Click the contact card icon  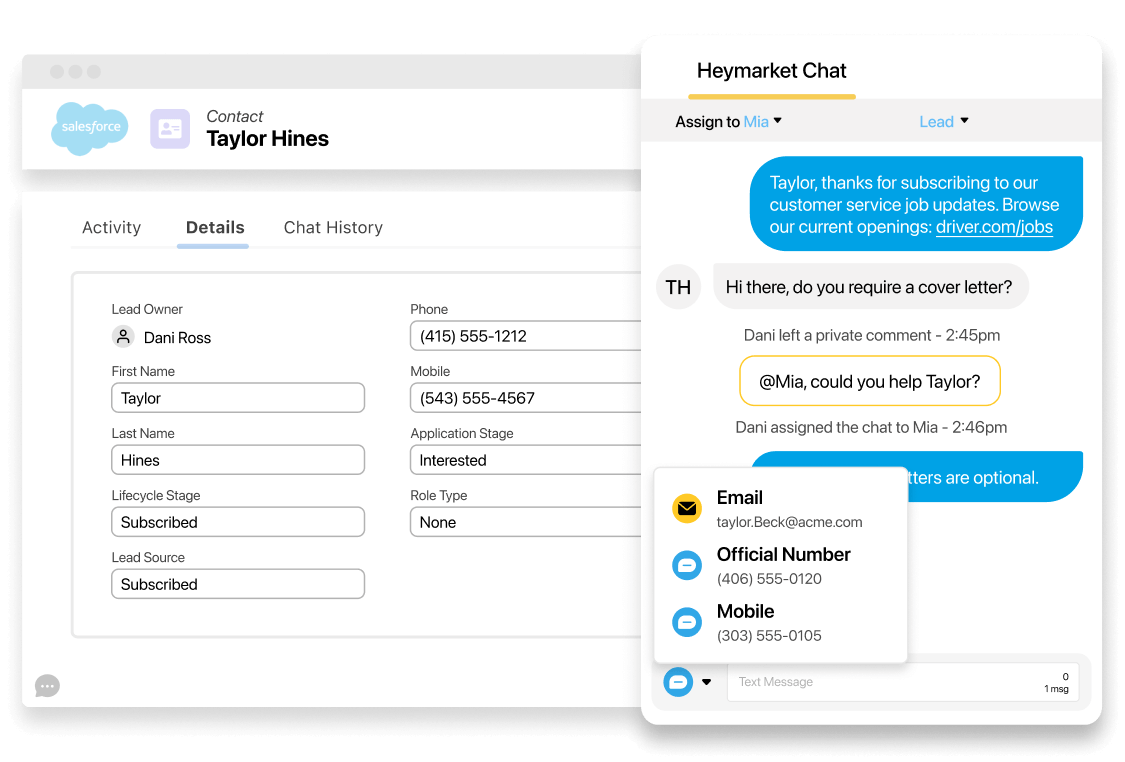click(x=170, y=129)
